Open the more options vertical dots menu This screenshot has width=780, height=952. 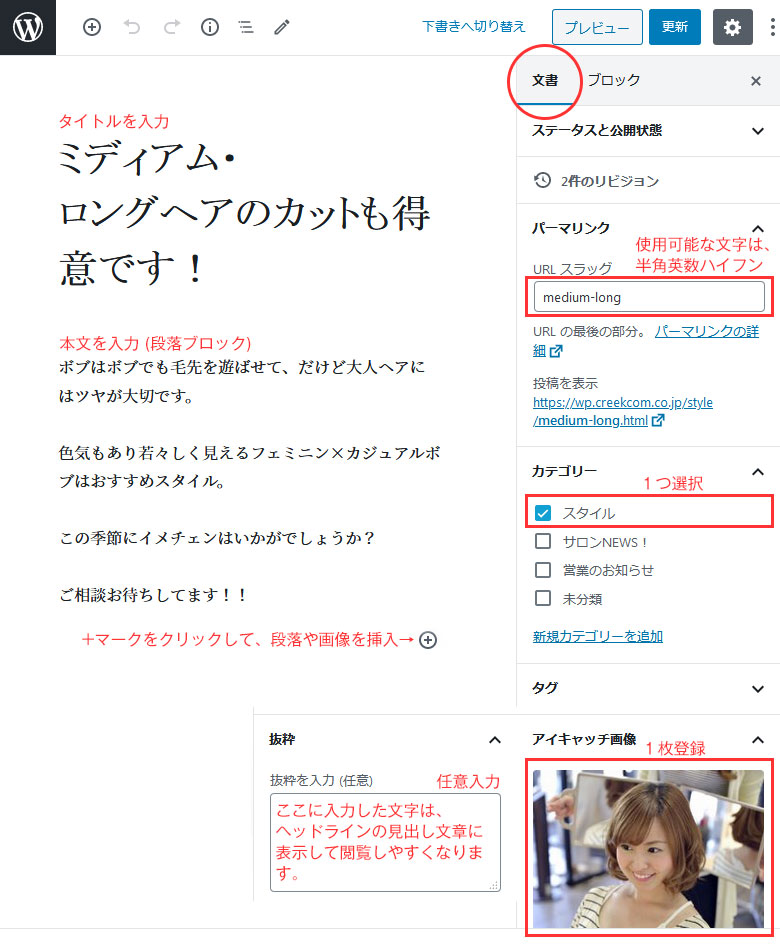pos(772,27)
